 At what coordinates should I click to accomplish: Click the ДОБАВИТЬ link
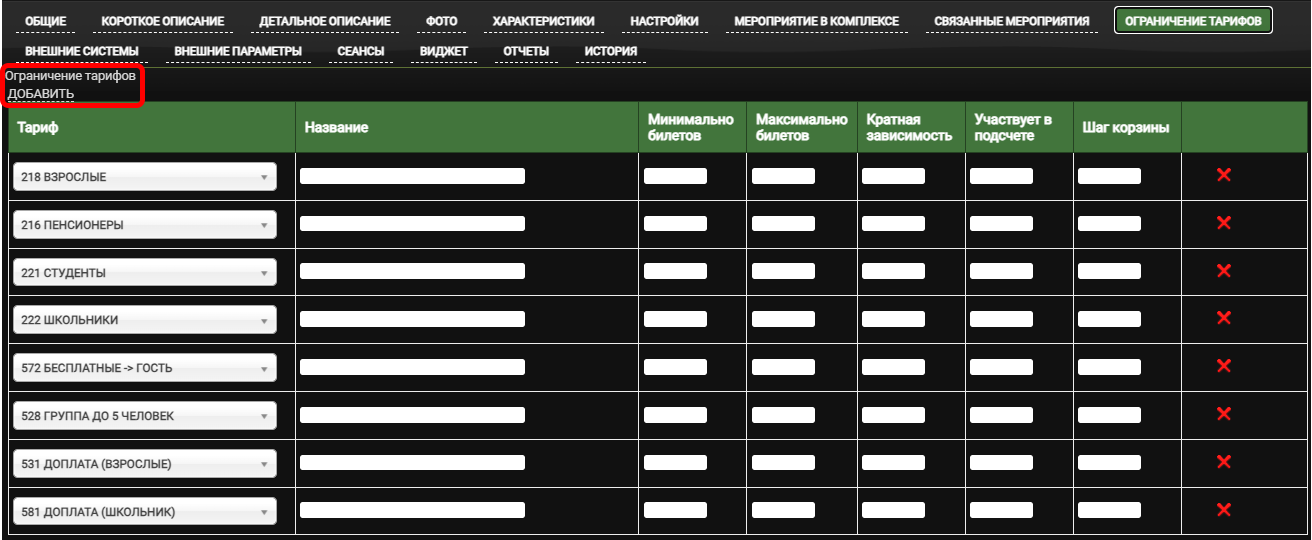41,94
